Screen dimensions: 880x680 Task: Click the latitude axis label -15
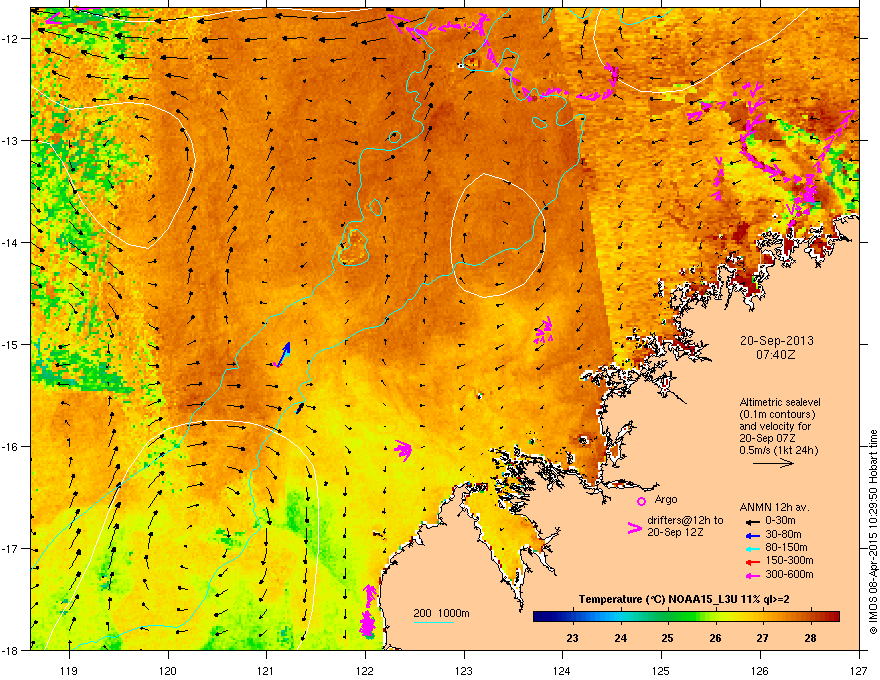(x=11, y=344)
